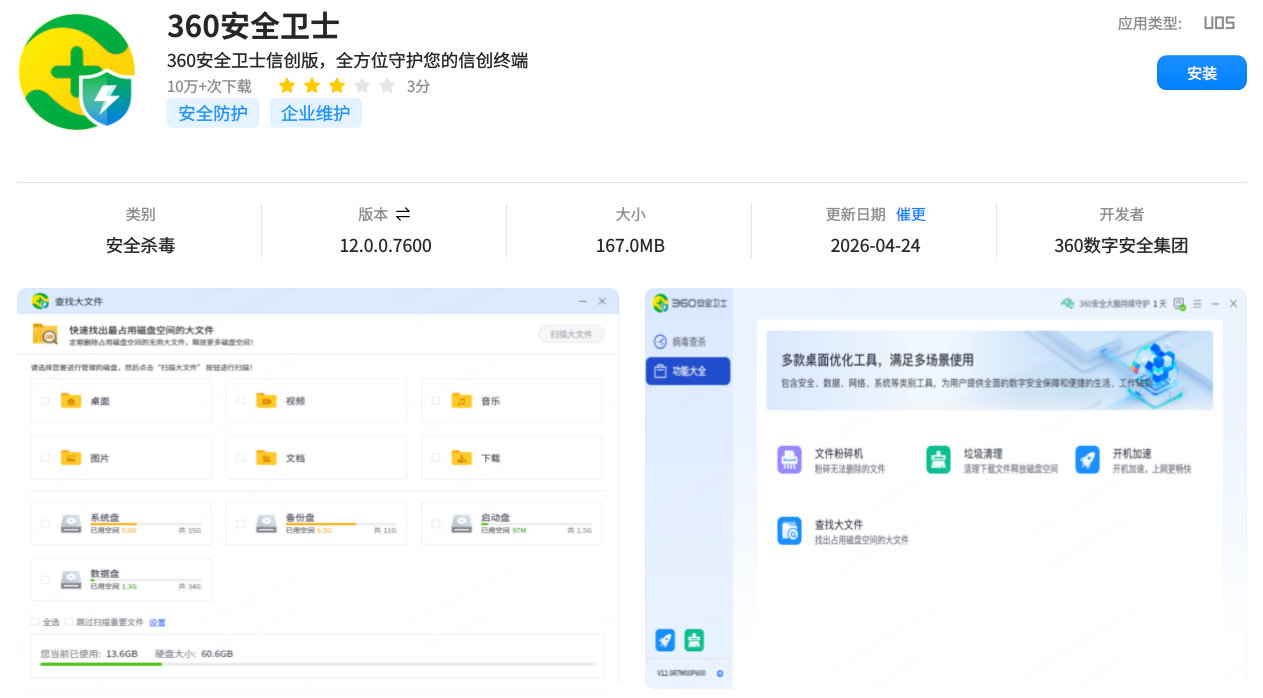
Task: Click the 数据盘 drive icon
Action: point(70,579)
